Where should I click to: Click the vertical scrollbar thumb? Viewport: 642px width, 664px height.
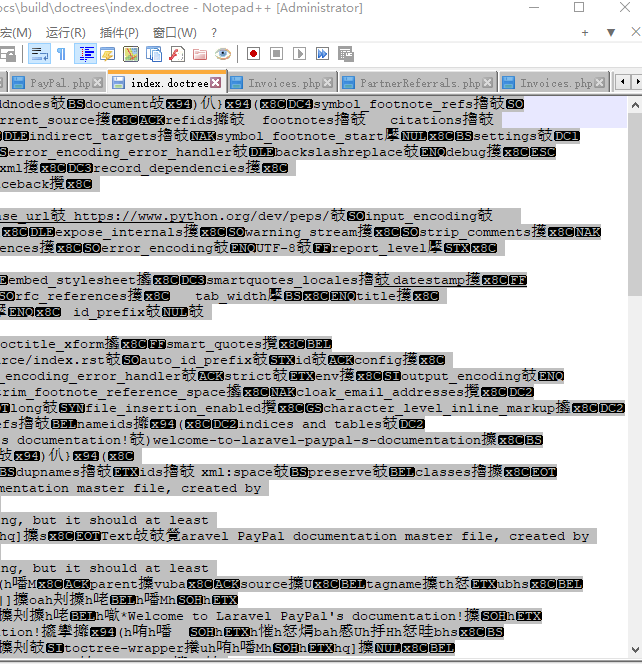[634, 200]
